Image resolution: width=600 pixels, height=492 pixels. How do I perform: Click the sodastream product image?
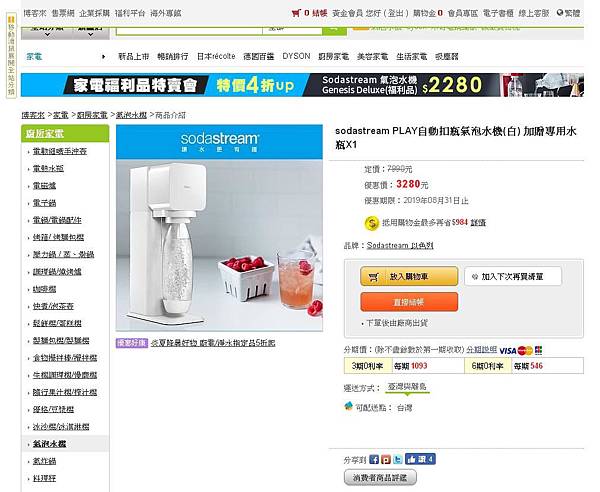[219, 228]
